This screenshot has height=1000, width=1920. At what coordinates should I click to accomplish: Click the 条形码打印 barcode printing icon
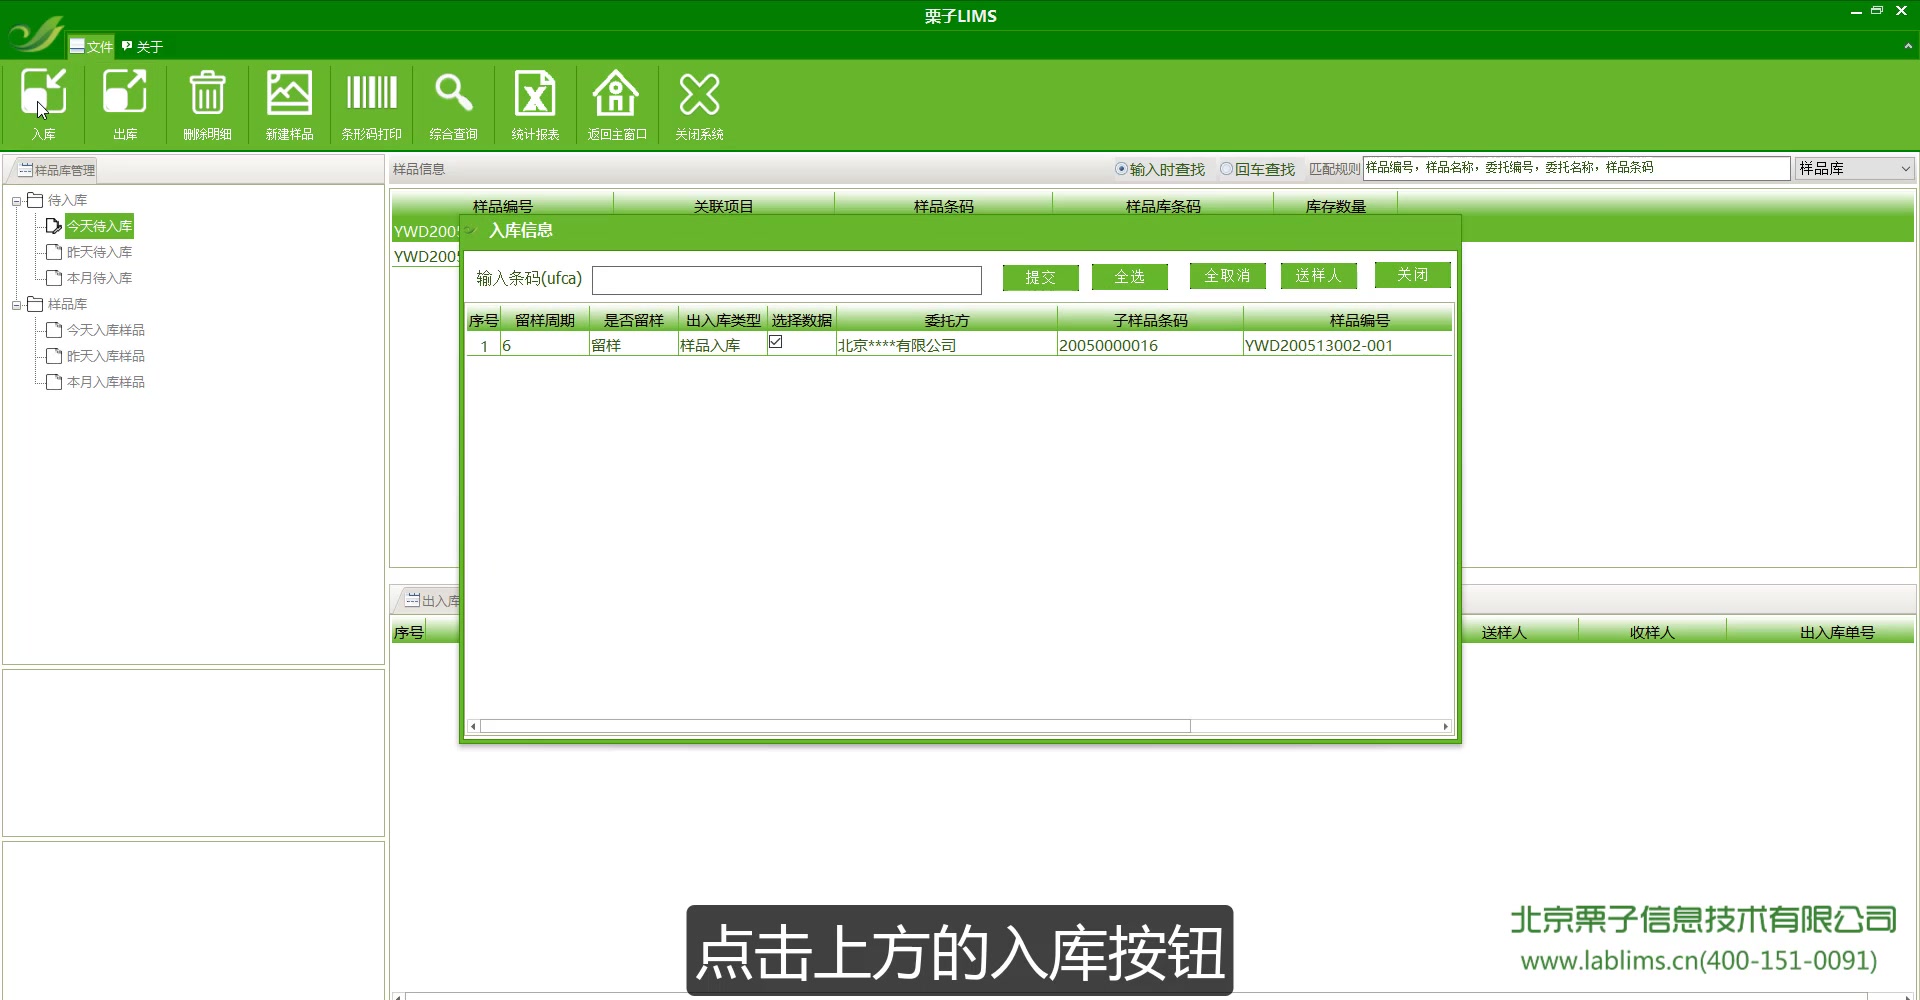371,100
